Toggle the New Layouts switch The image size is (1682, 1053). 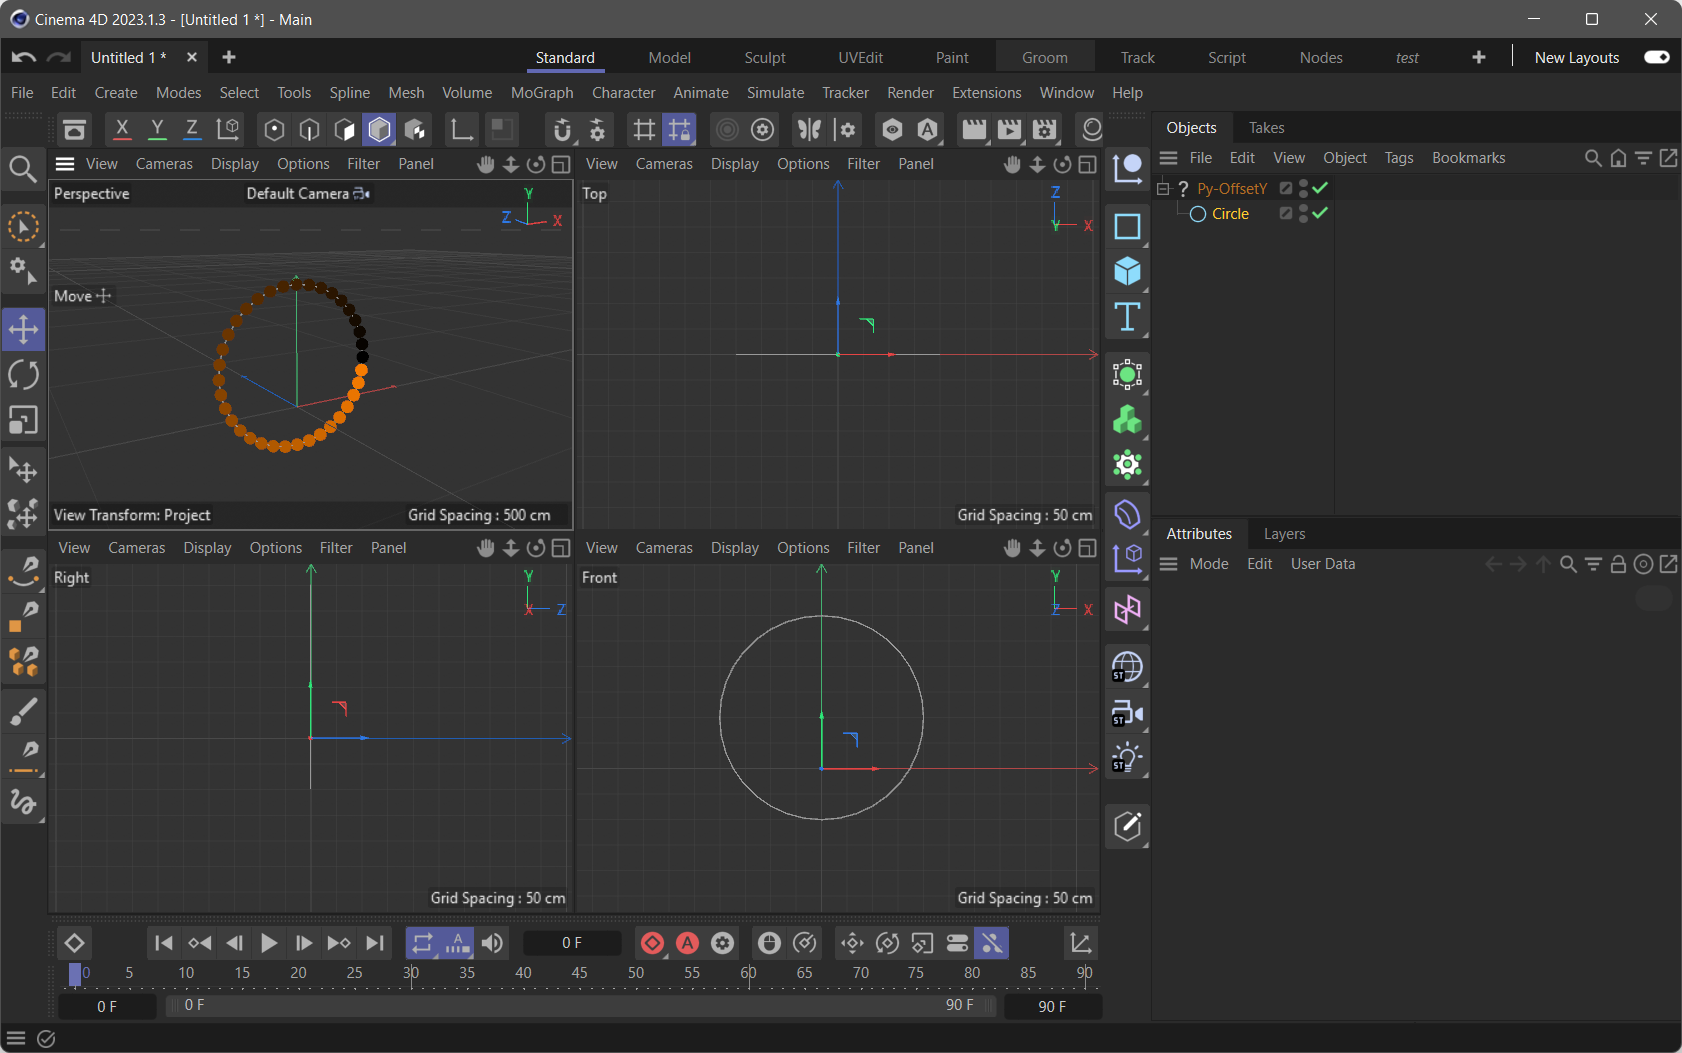click(1657, 57)
